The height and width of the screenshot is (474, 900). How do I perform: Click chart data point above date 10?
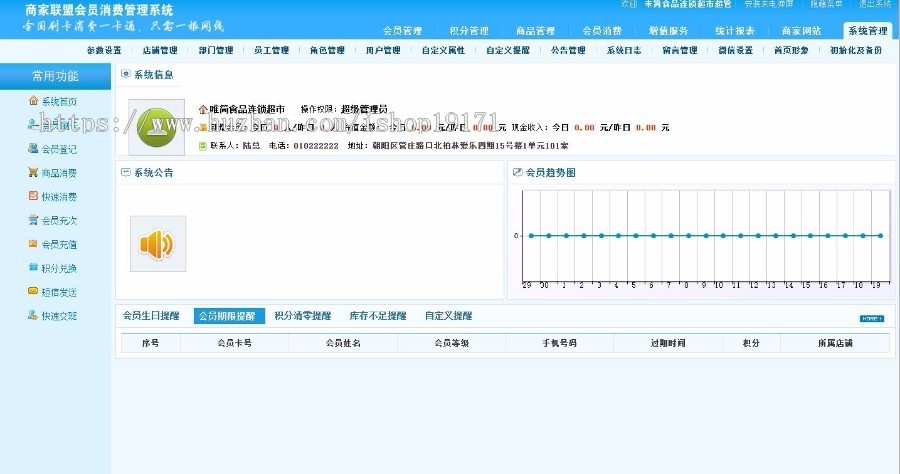[x=723, y=235]
